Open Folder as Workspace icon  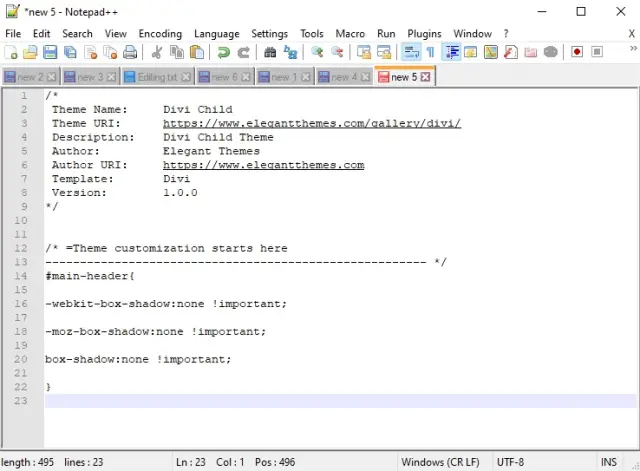[531, 52]
